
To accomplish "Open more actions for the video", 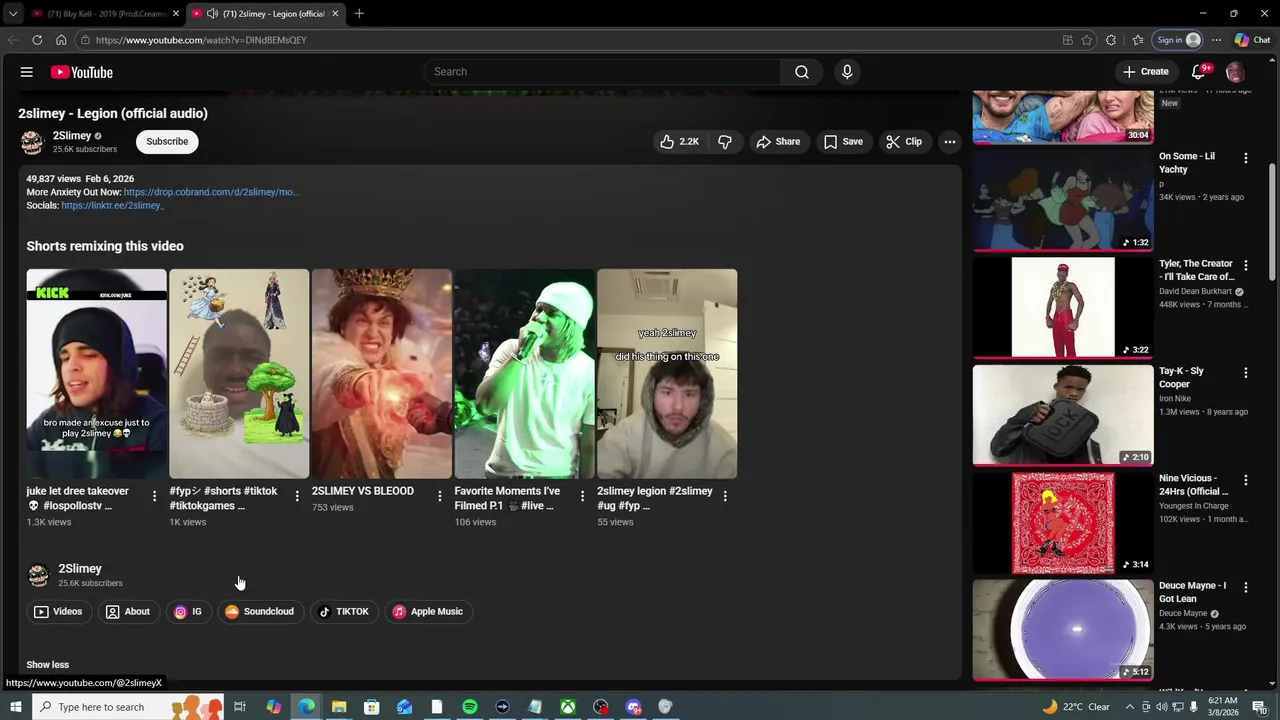I will [x=950, y=142].
